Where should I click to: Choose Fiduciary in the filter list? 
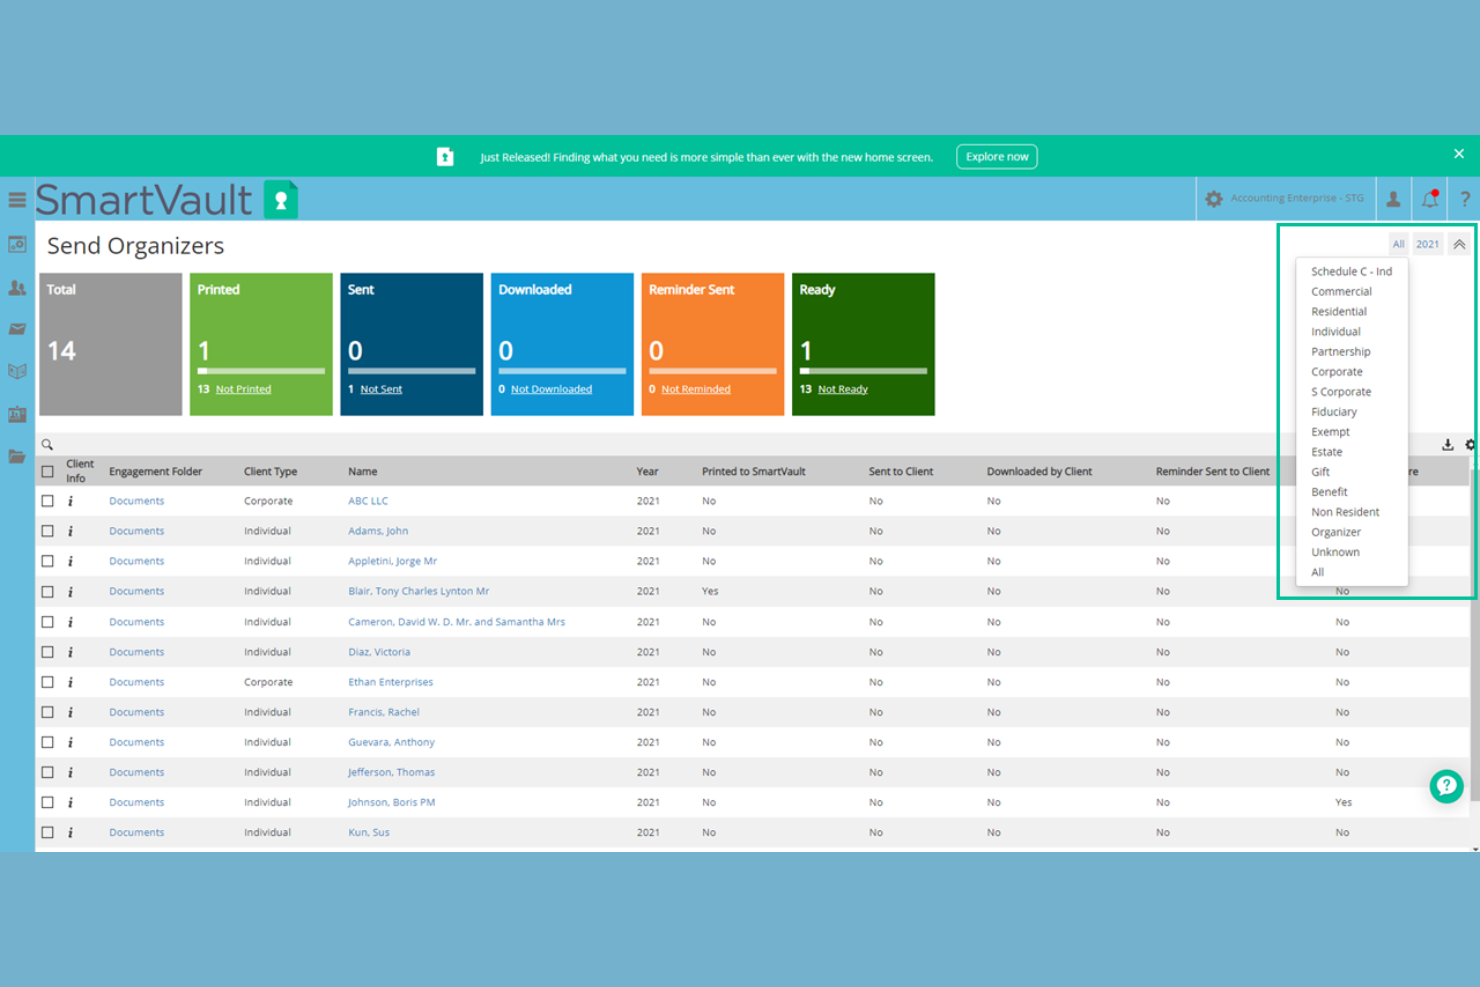click(1334, 411)
